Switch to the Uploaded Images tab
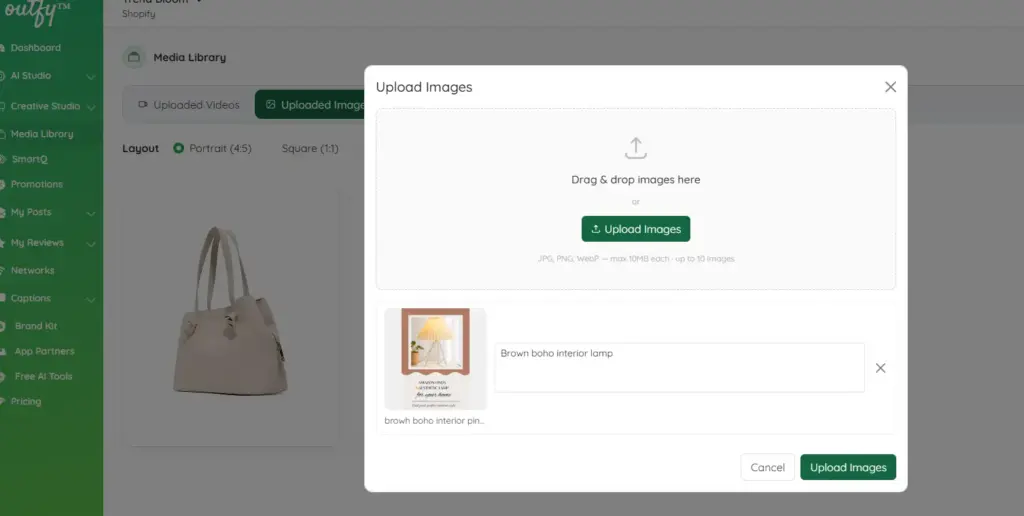 coord(310,105)
